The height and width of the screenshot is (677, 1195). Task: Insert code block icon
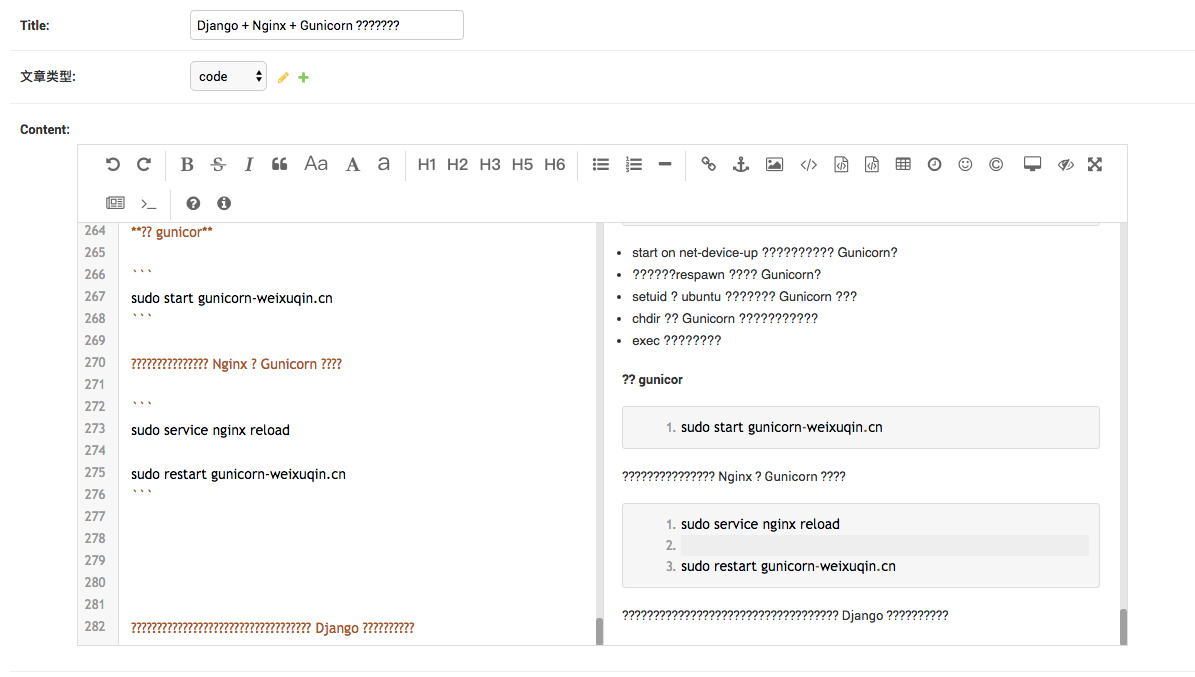click(x=872, y=165)
